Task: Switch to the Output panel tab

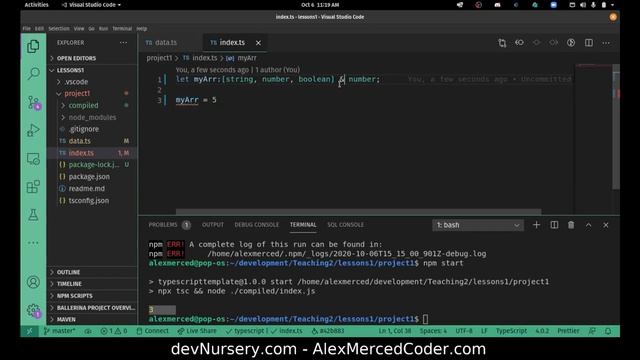Action: click(x=213, y=225)
